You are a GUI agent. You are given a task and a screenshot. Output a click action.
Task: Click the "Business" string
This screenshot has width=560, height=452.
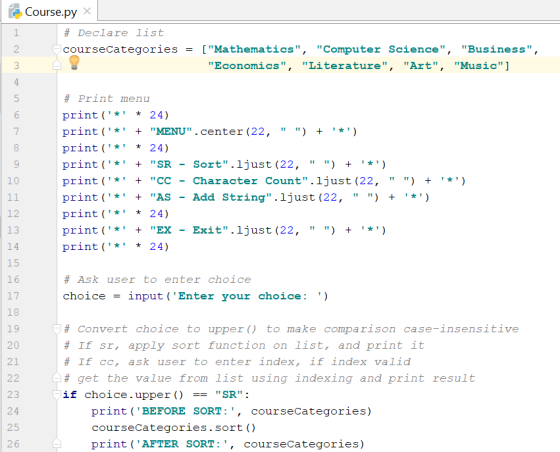497,49
